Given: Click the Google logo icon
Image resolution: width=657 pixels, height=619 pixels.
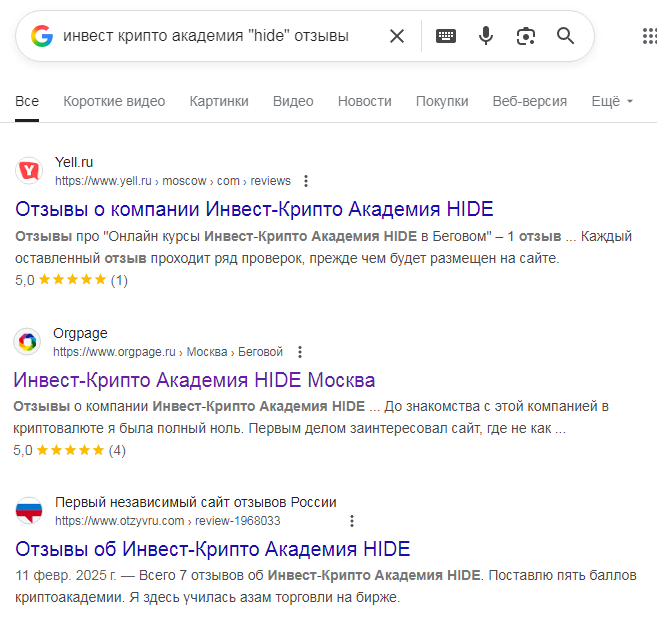Looking at the screenshot, I should [41, 36].
